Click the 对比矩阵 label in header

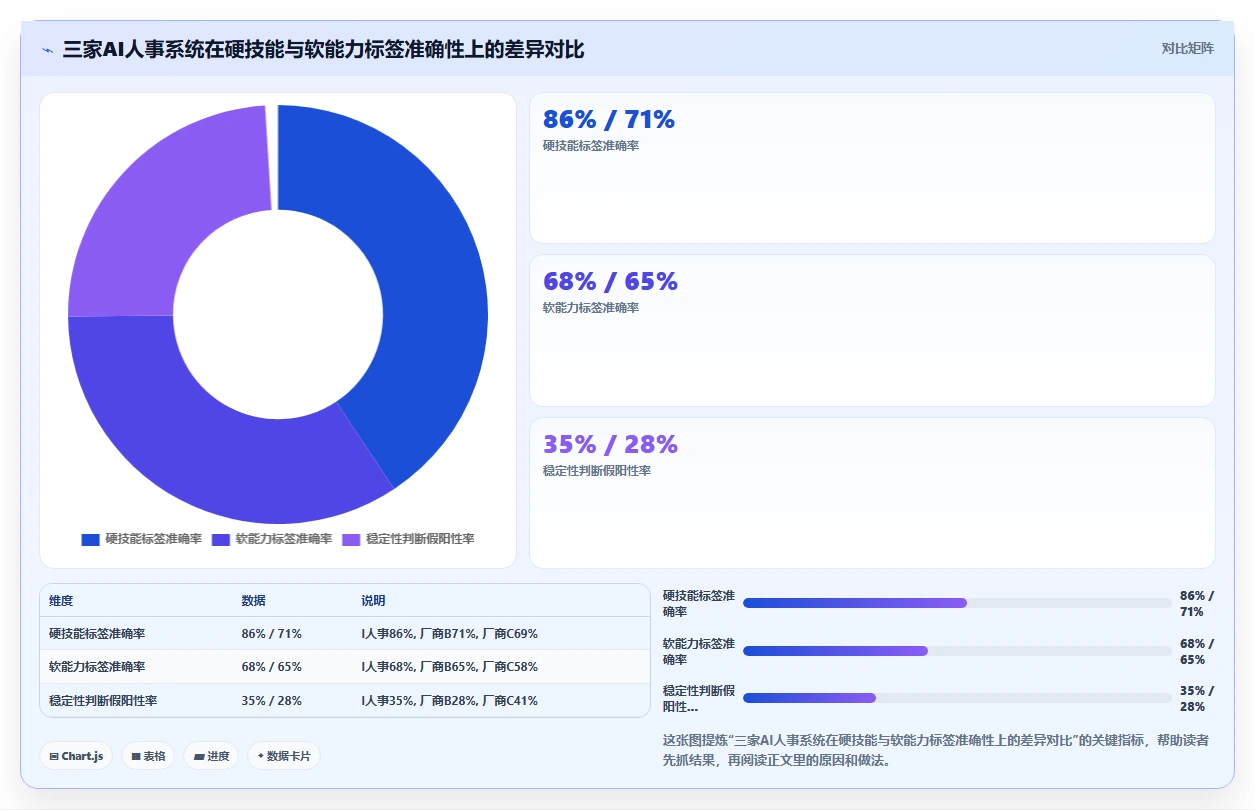tap(1188, 49)
